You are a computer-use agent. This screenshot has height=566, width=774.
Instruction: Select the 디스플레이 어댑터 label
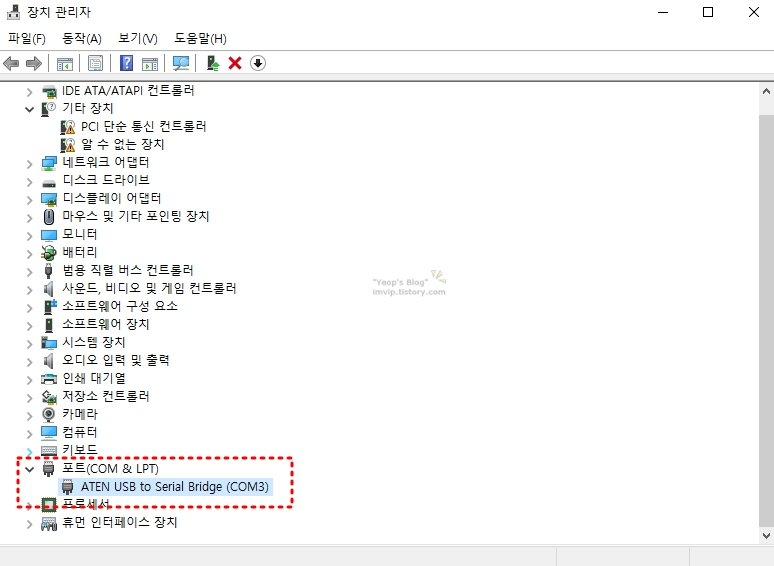tap(112, 198)
